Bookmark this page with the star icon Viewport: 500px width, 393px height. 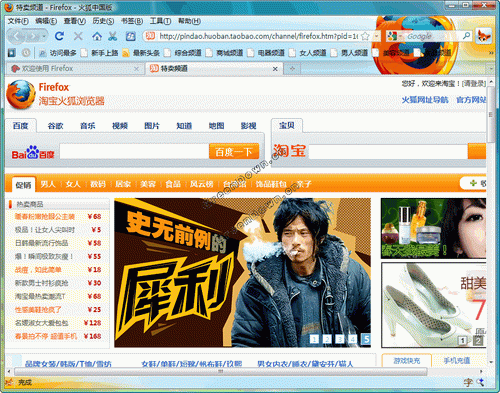click(x=365, y=36)
